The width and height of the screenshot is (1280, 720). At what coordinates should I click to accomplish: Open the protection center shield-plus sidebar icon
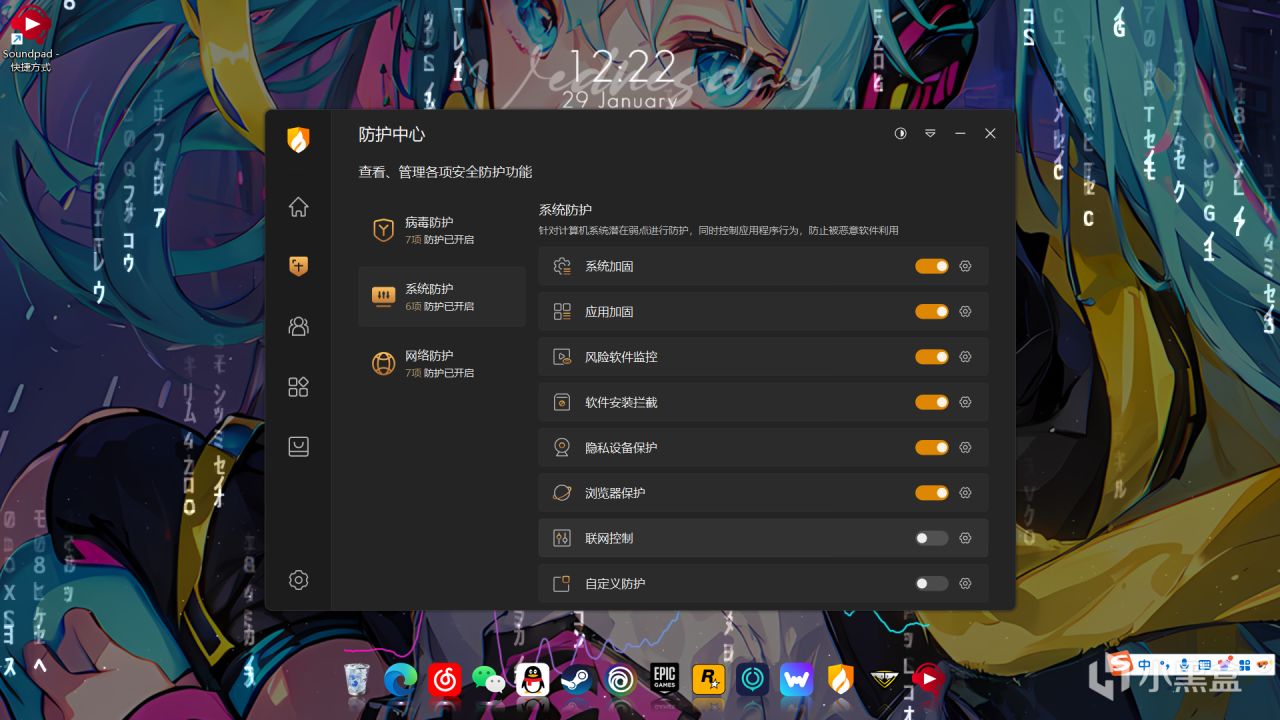[x=298, y=266]
